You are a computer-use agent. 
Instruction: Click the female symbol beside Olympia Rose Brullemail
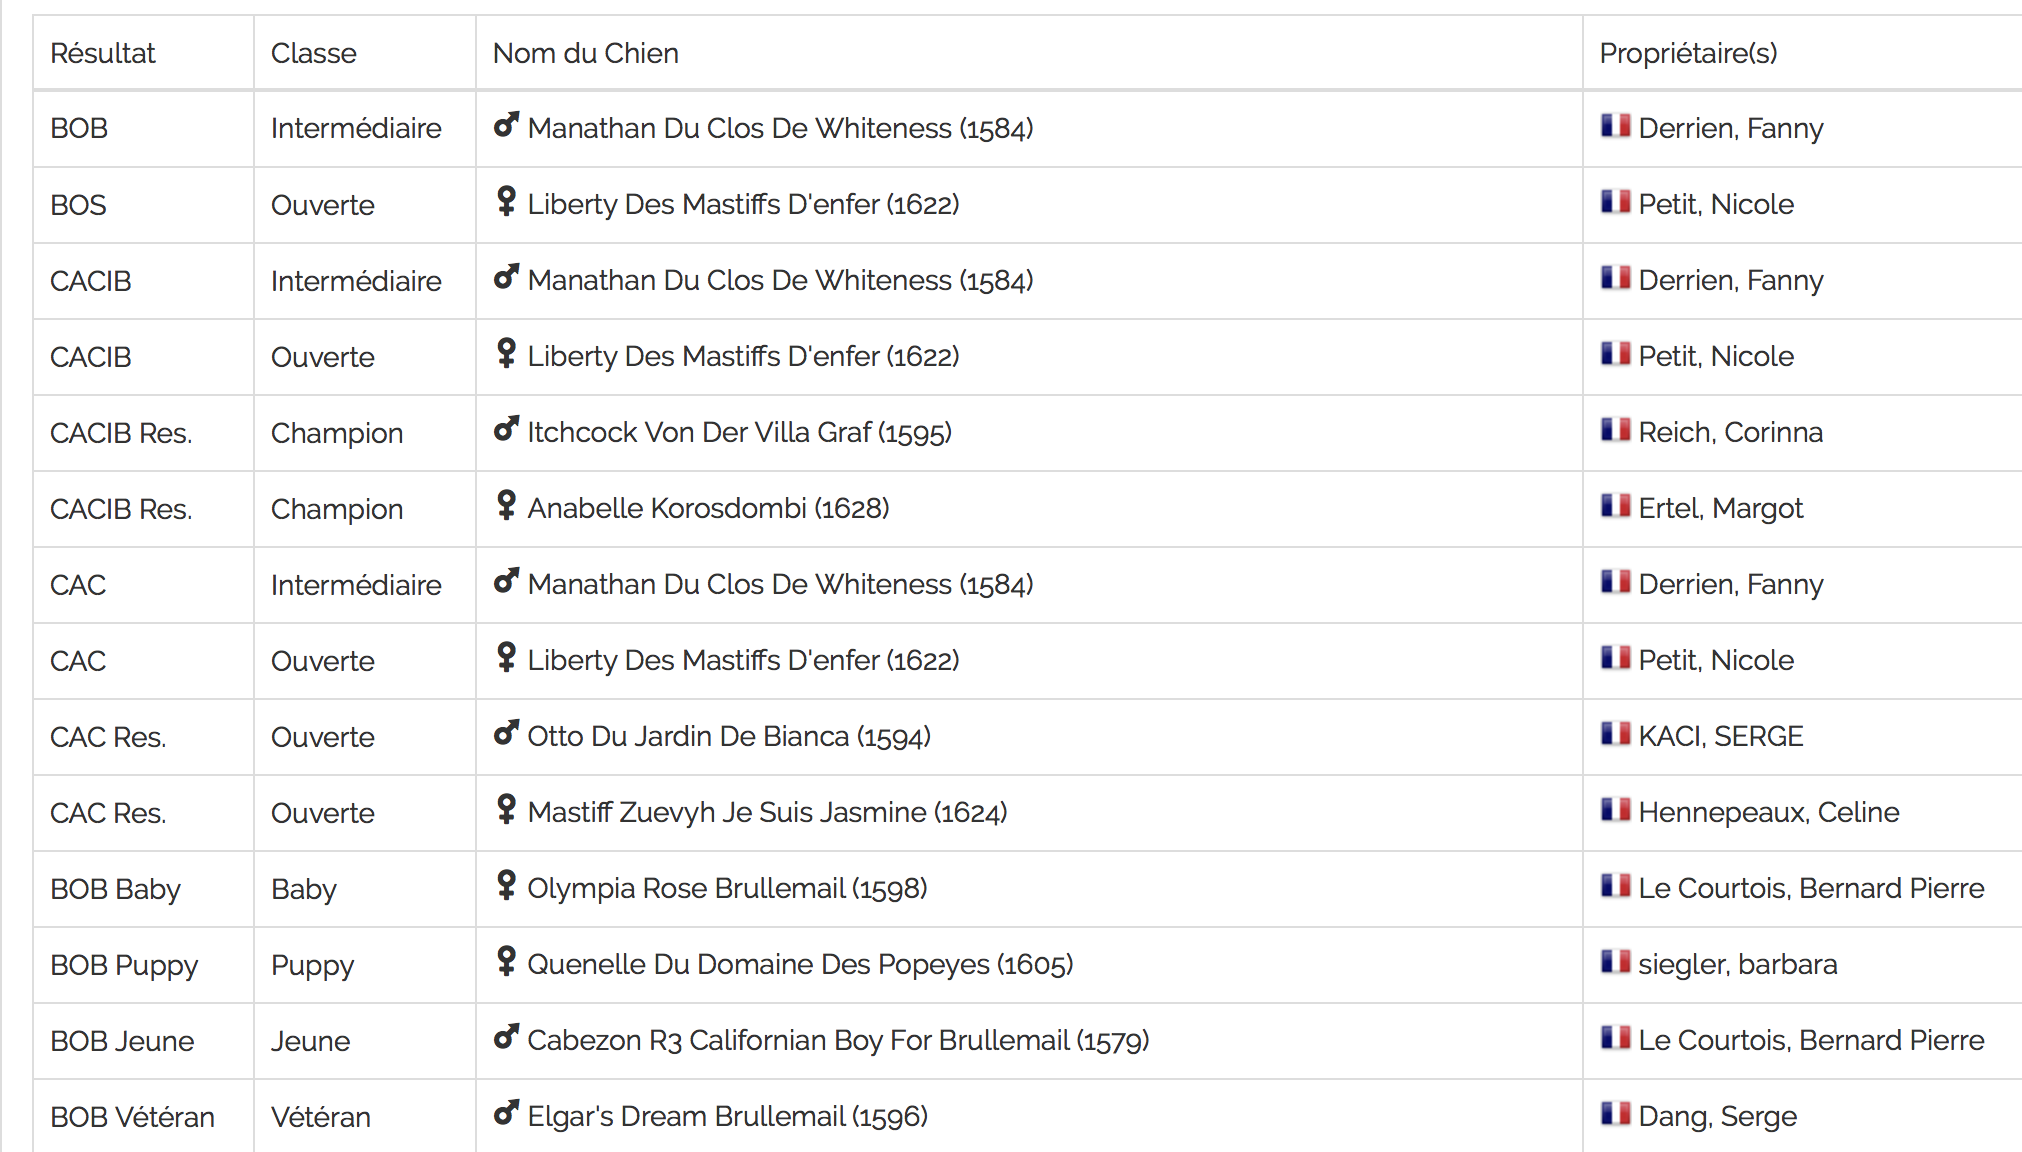tap(506, 885)
